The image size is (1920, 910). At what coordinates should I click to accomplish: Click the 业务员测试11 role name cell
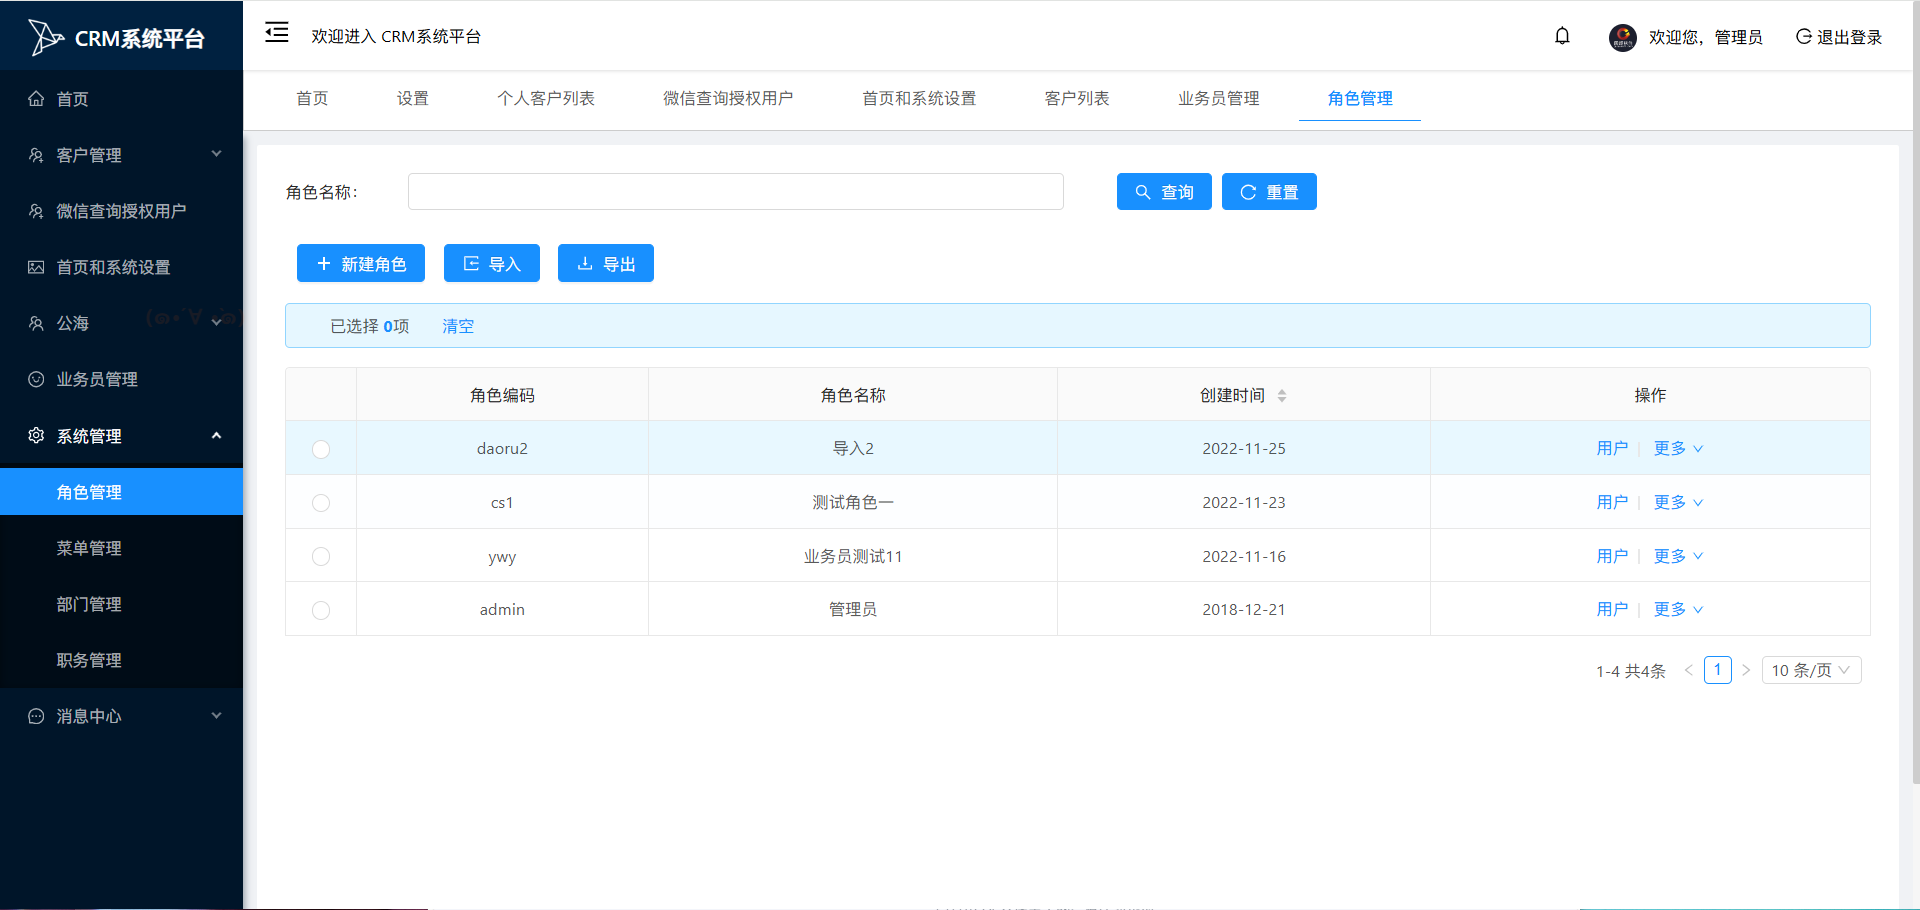[853, 556]
